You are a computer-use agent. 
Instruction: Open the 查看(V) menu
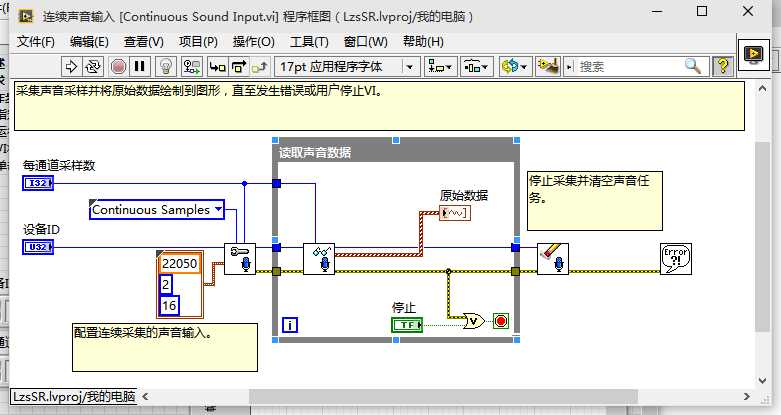pyautogui.click(x=143, y=41)
